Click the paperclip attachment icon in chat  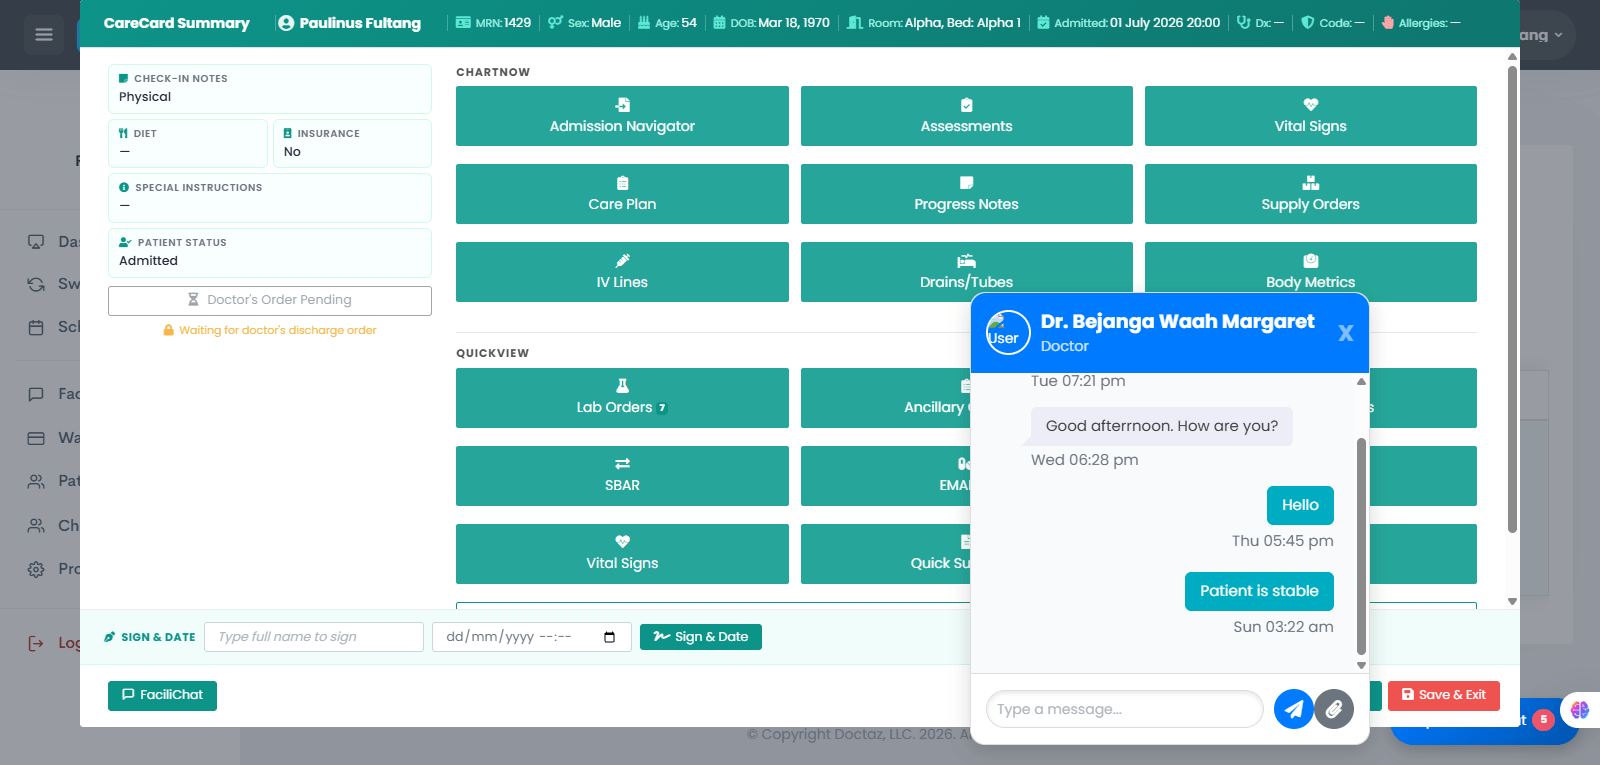(1334, 709)
